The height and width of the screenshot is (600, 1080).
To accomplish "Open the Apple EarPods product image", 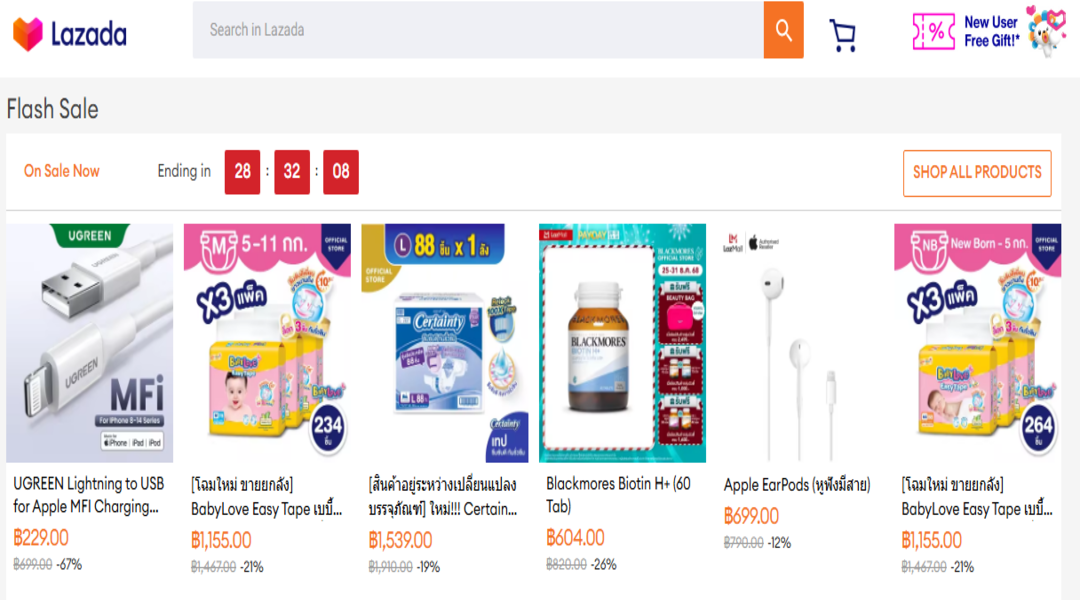I will 800,342.
